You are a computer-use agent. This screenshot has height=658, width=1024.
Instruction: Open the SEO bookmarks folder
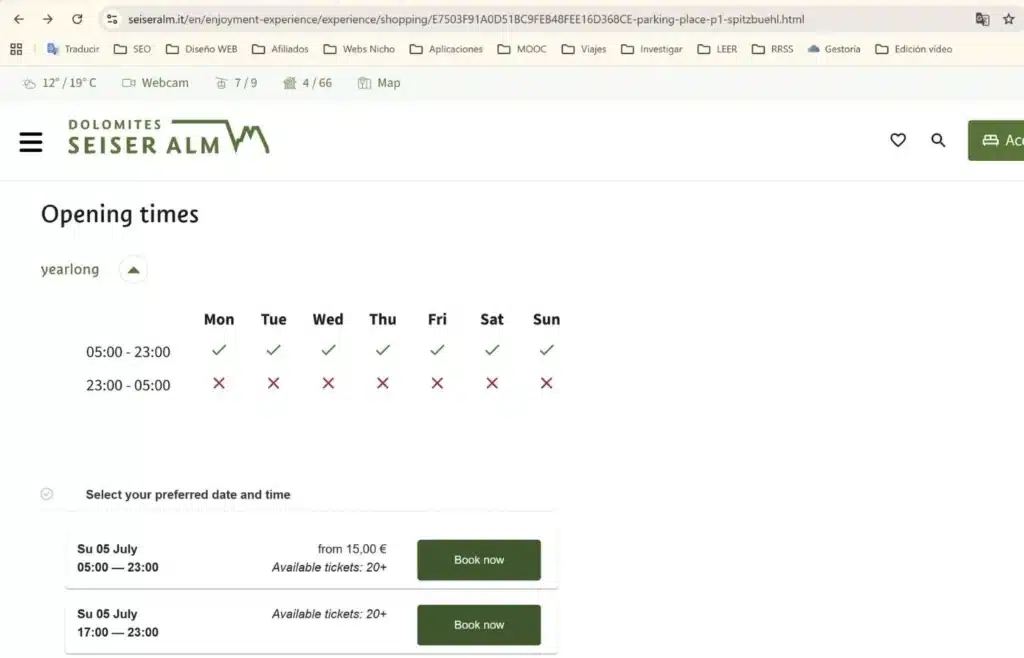click(x=133, y=49)
